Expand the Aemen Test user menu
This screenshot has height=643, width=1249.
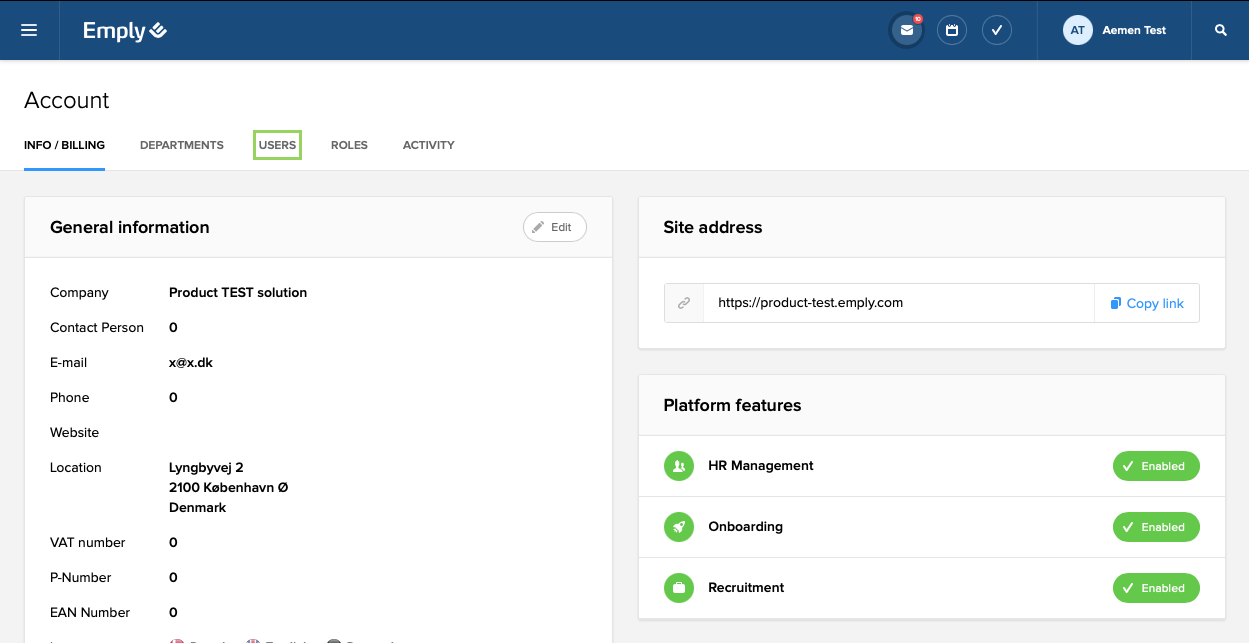tap(1134, 30)
